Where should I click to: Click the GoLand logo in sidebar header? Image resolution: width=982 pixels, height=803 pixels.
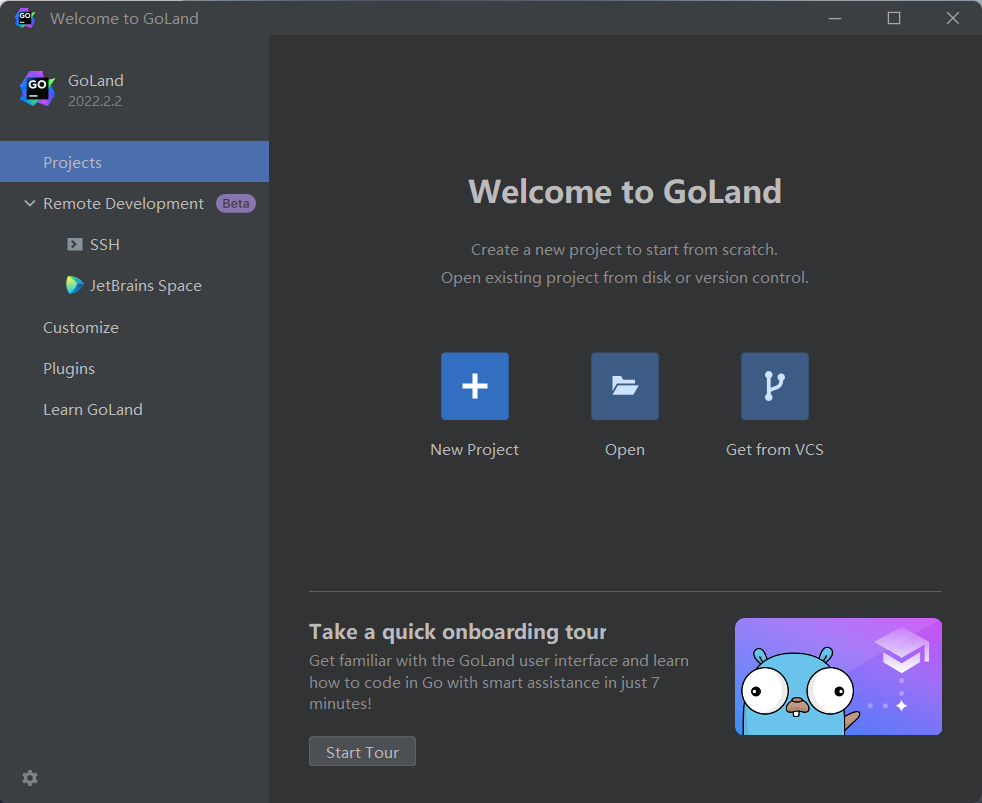click(x=37, y=89)
